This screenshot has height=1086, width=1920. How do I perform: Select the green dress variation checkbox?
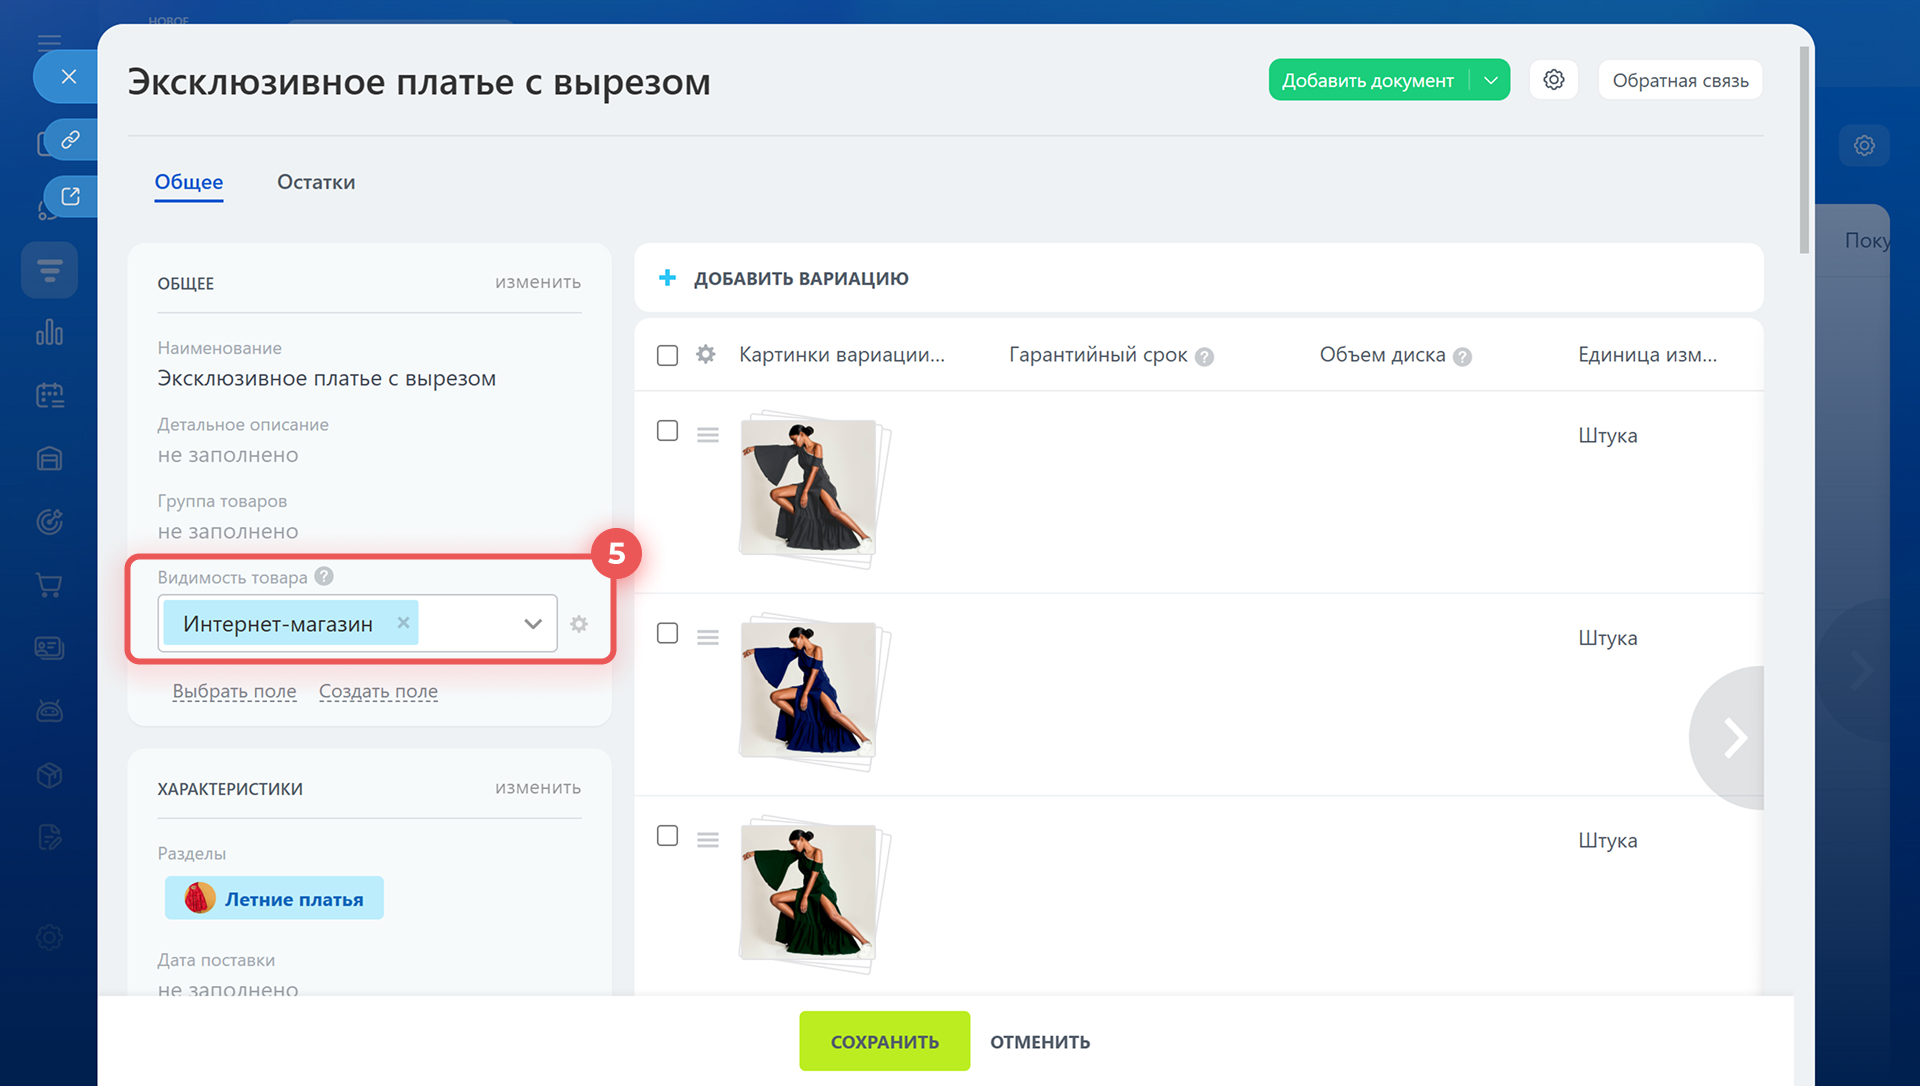667,836
